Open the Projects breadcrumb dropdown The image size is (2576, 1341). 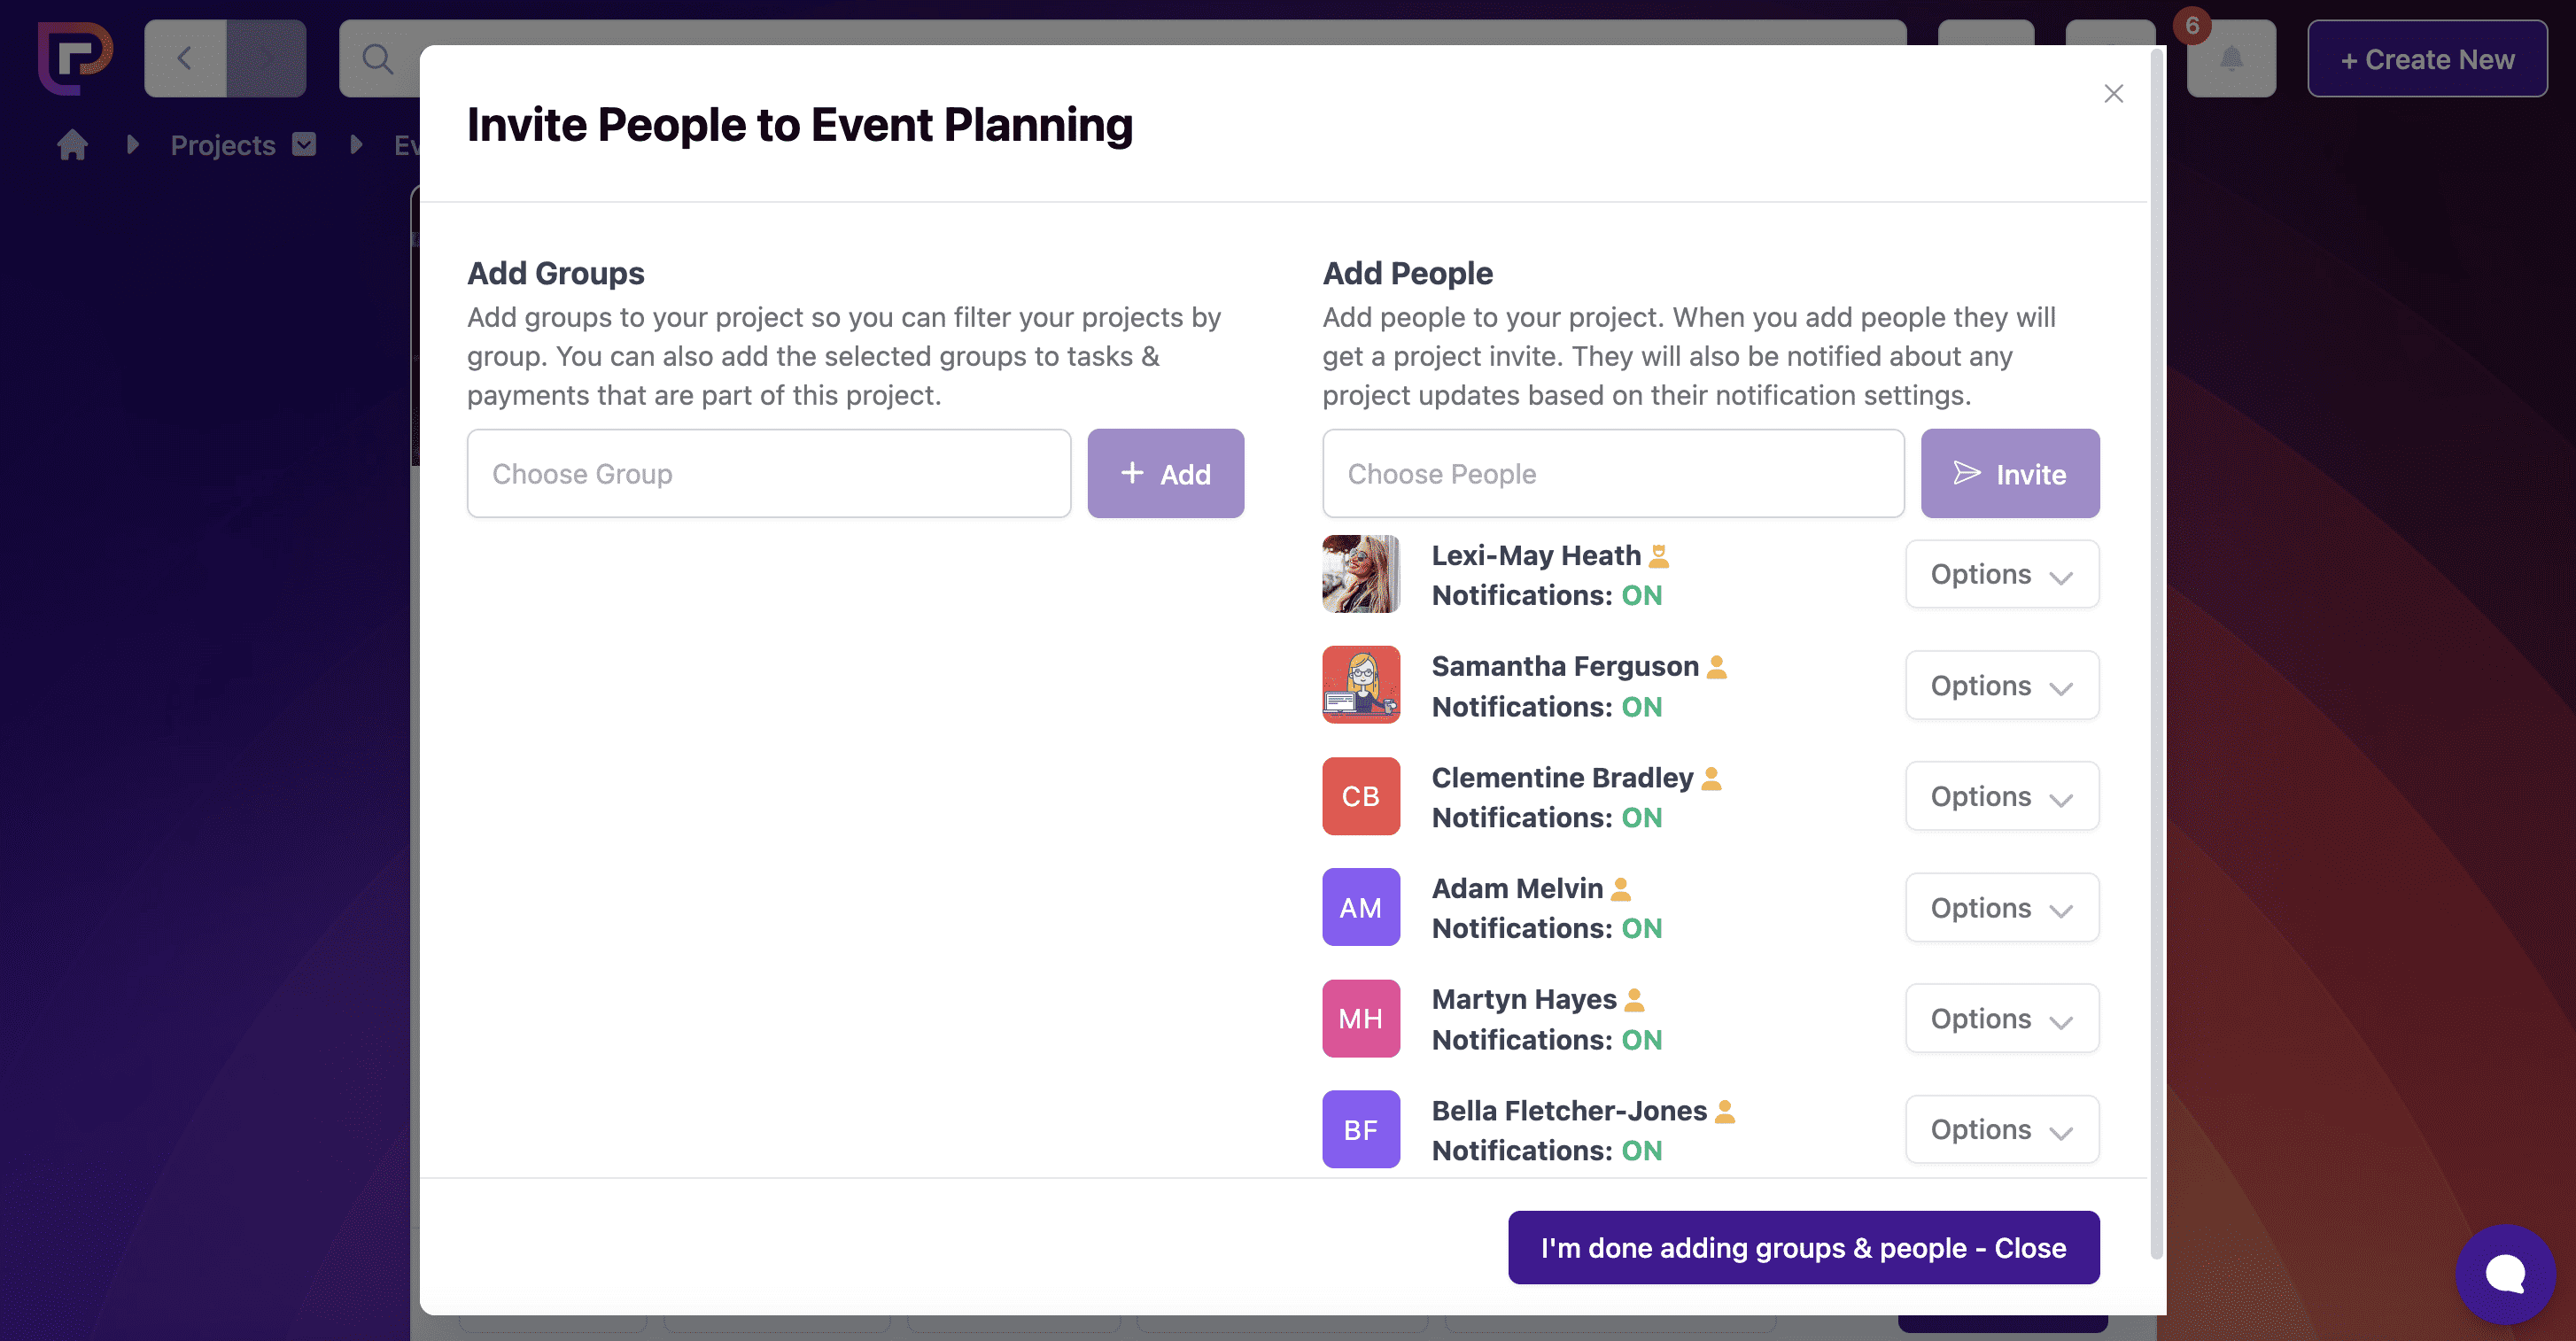coord(304,145)
